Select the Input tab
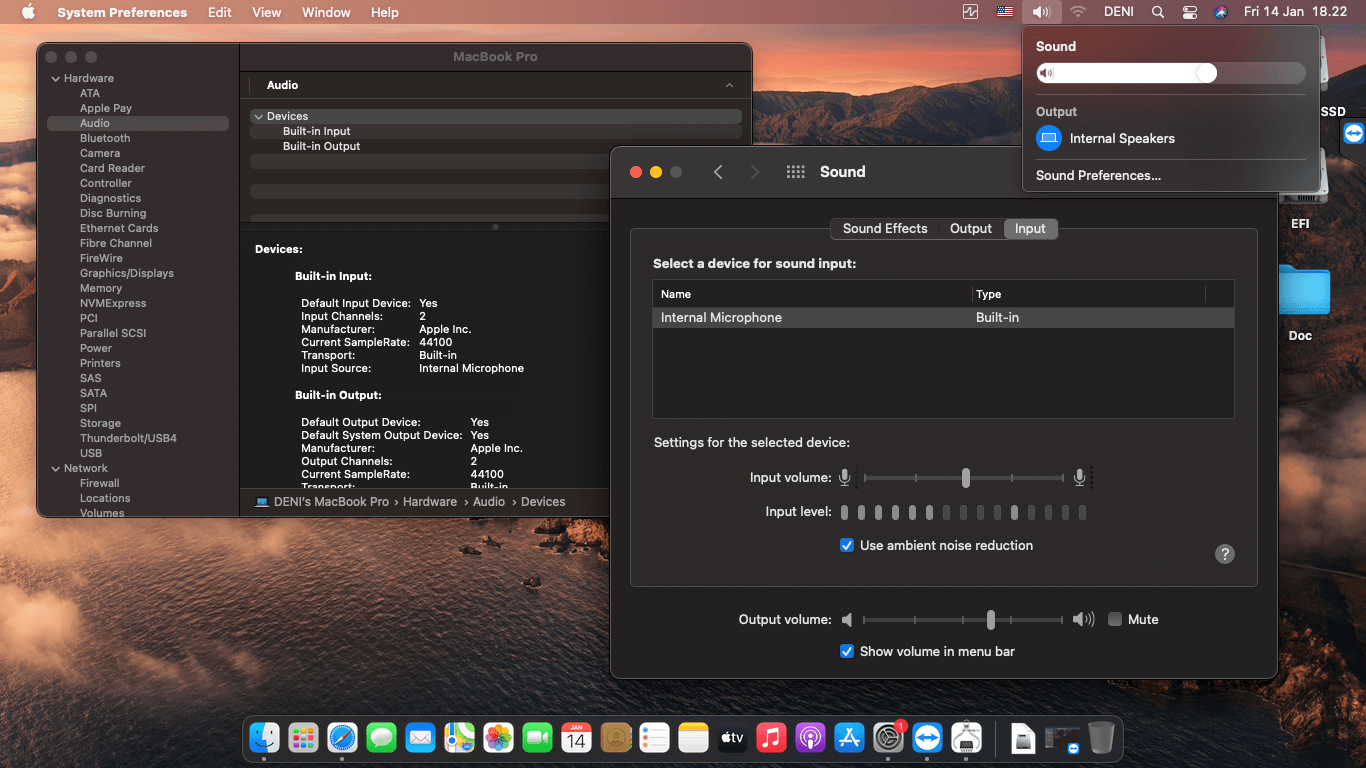Viewport: 1366px width, 768px height. pos(1030,229)
